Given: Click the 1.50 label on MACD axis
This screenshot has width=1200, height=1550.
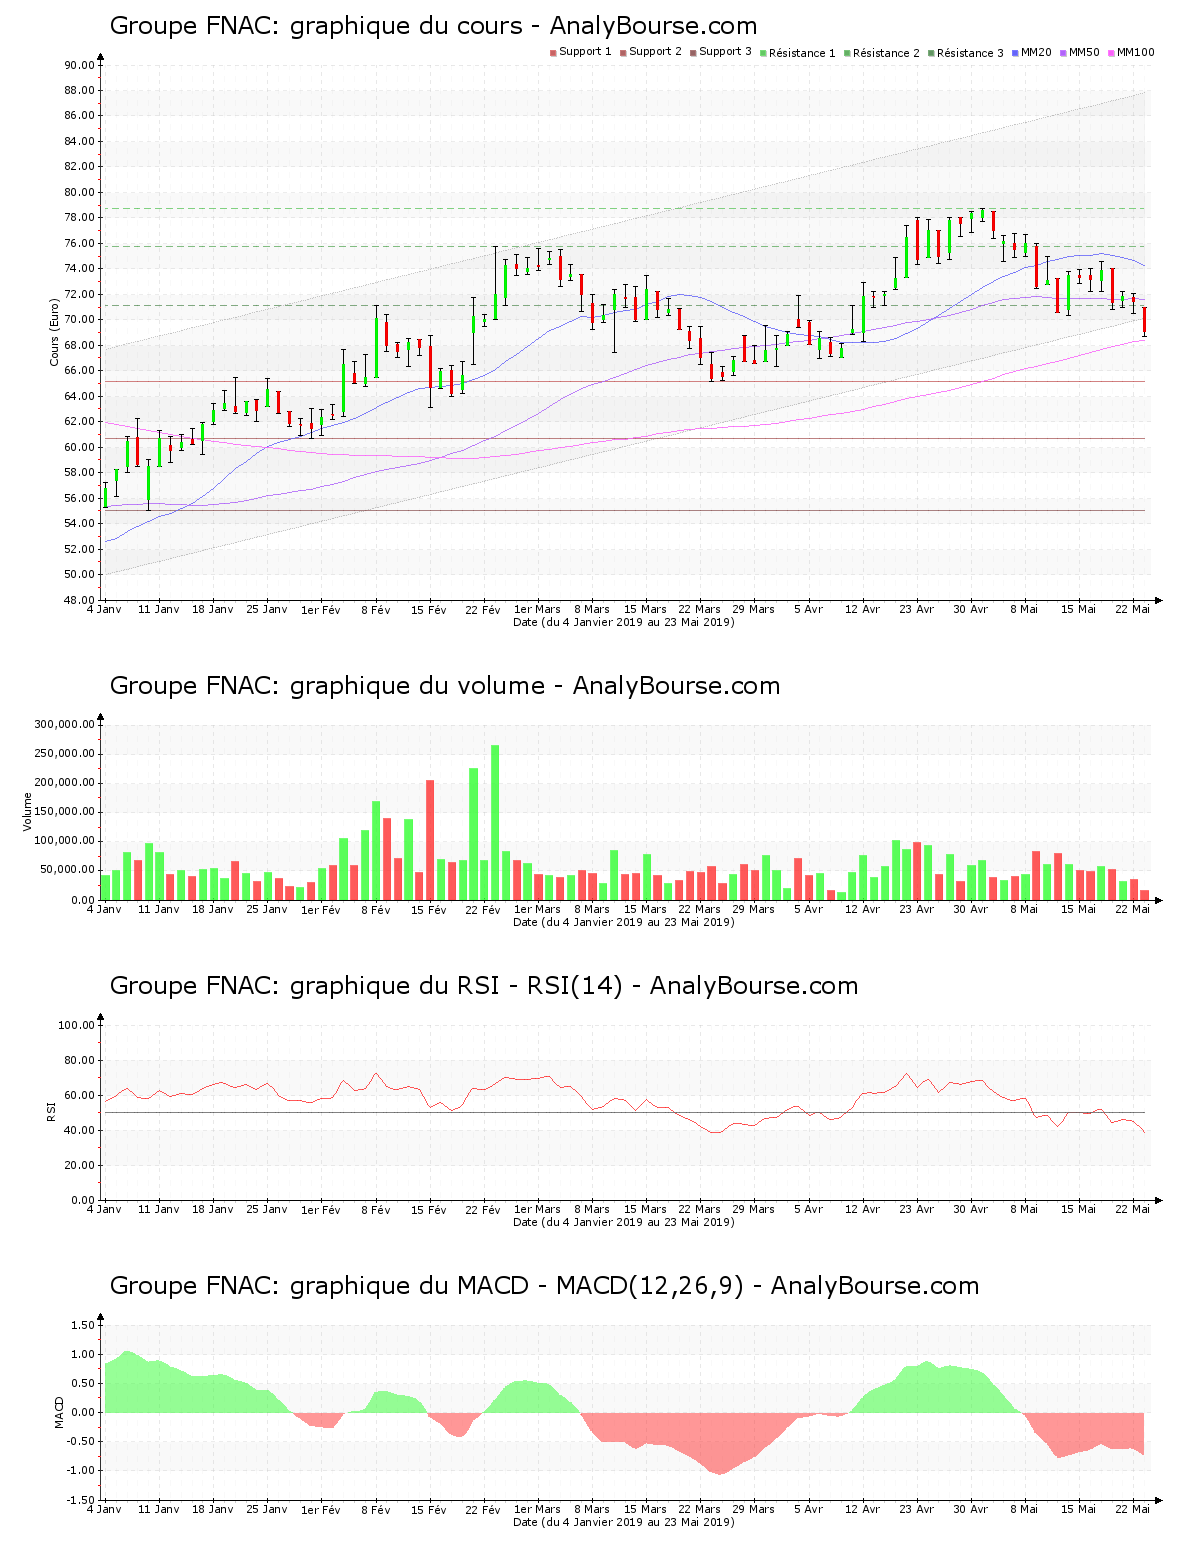Looking at the screenshot, I should tap(84, 1325).
